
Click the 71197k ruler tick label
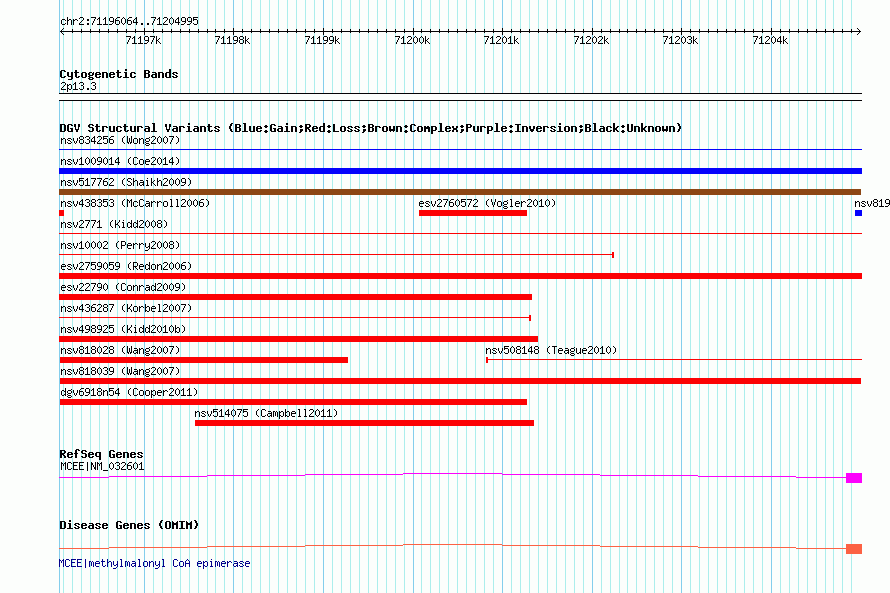pos(143,40)
